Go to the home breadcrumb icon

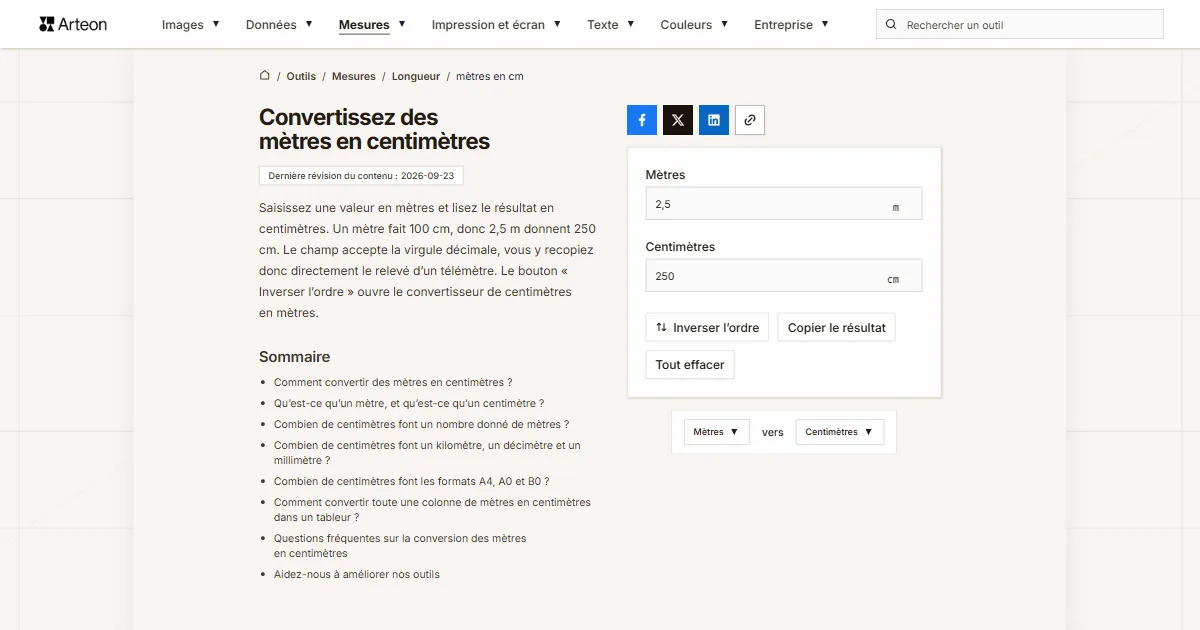point(265,76)
